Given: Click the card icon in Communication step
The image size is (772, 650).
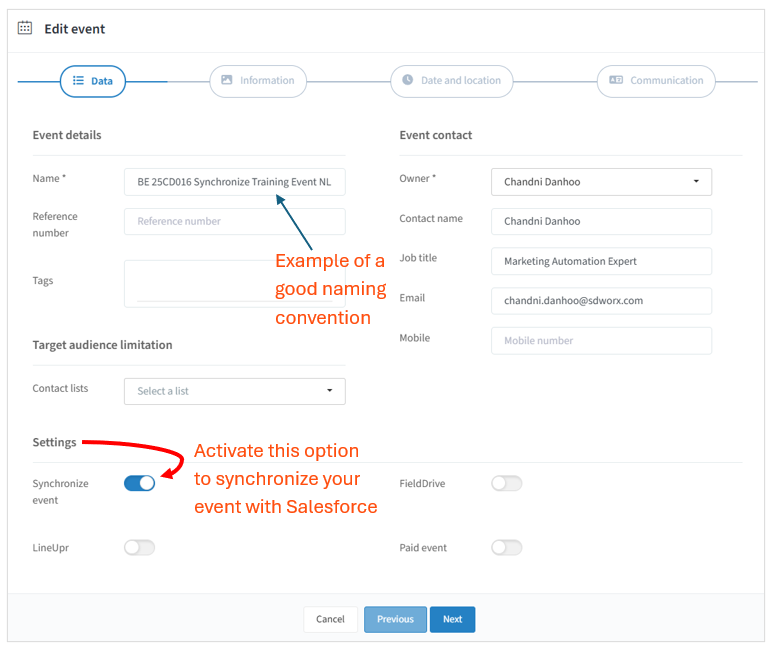Looking at the screenshot, I should [x=616, y=80].
